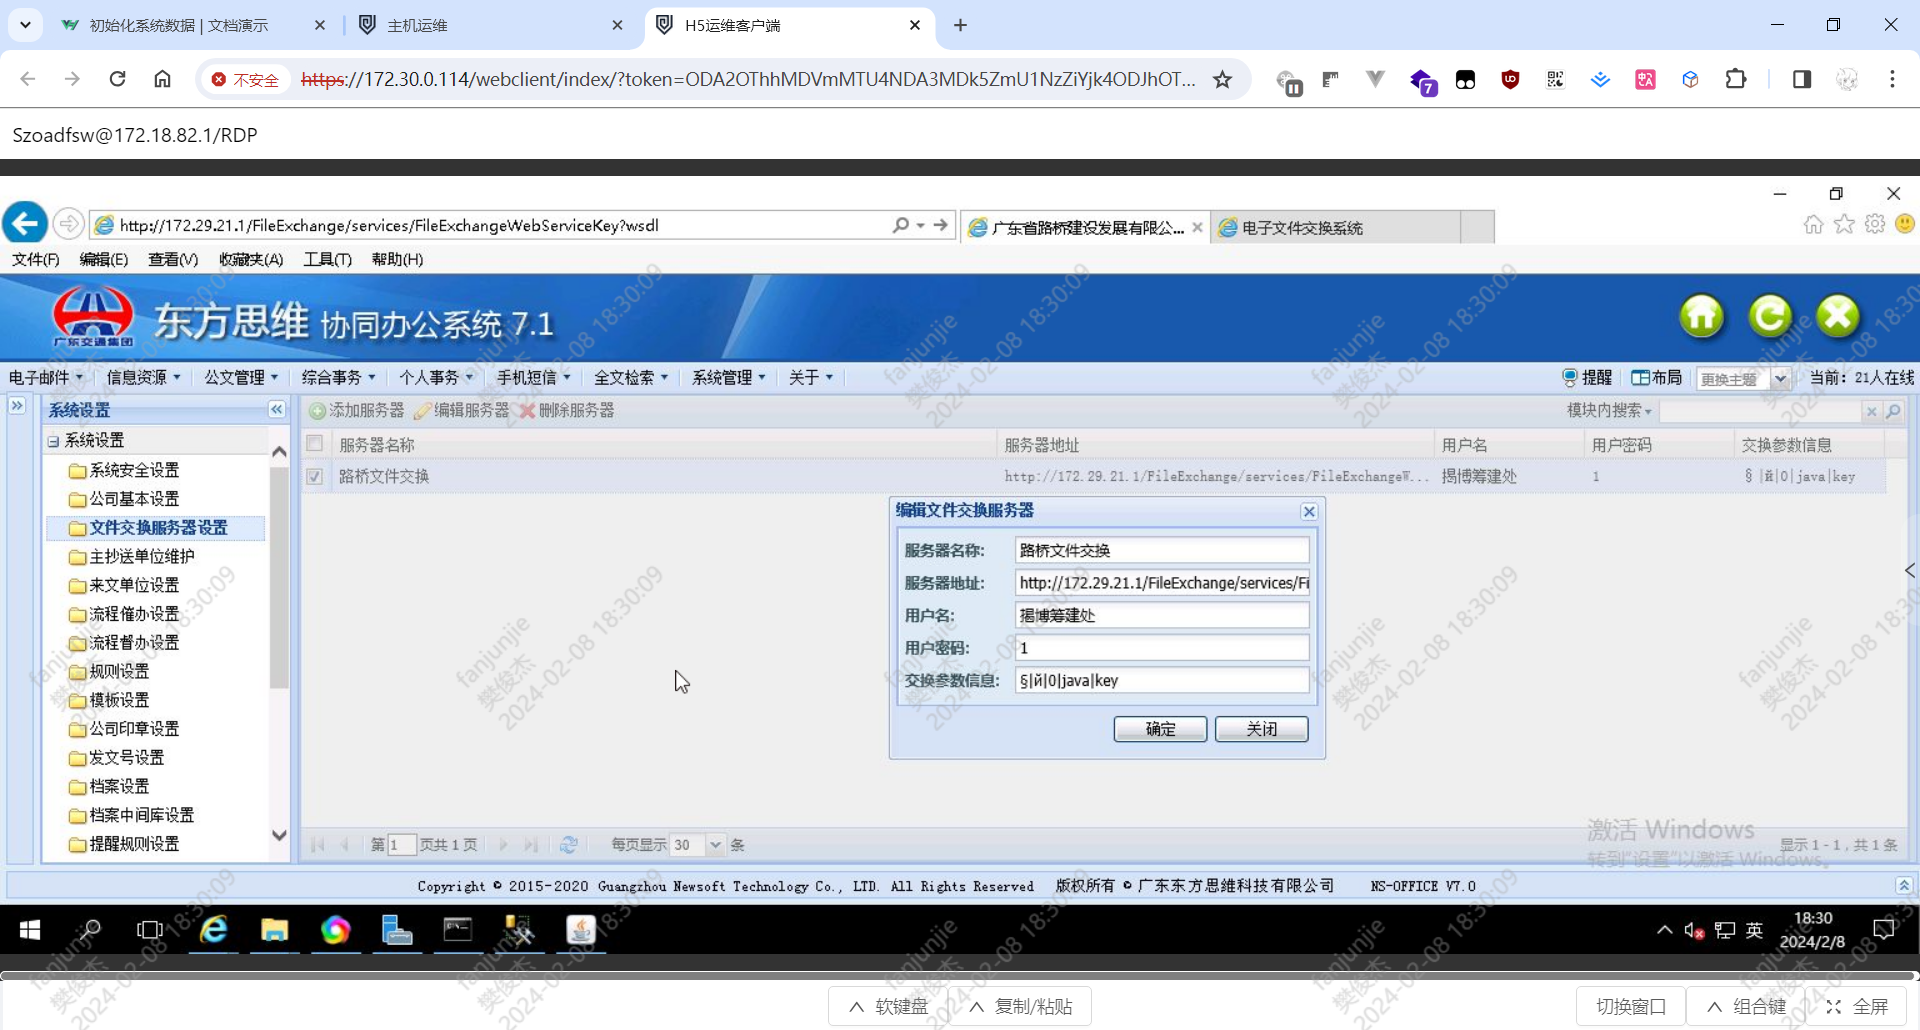Image resolution: width=1920 pixels, height=1030 pixels.
Task: Open File Explorer from the taskbar
Action: [275, 931]
